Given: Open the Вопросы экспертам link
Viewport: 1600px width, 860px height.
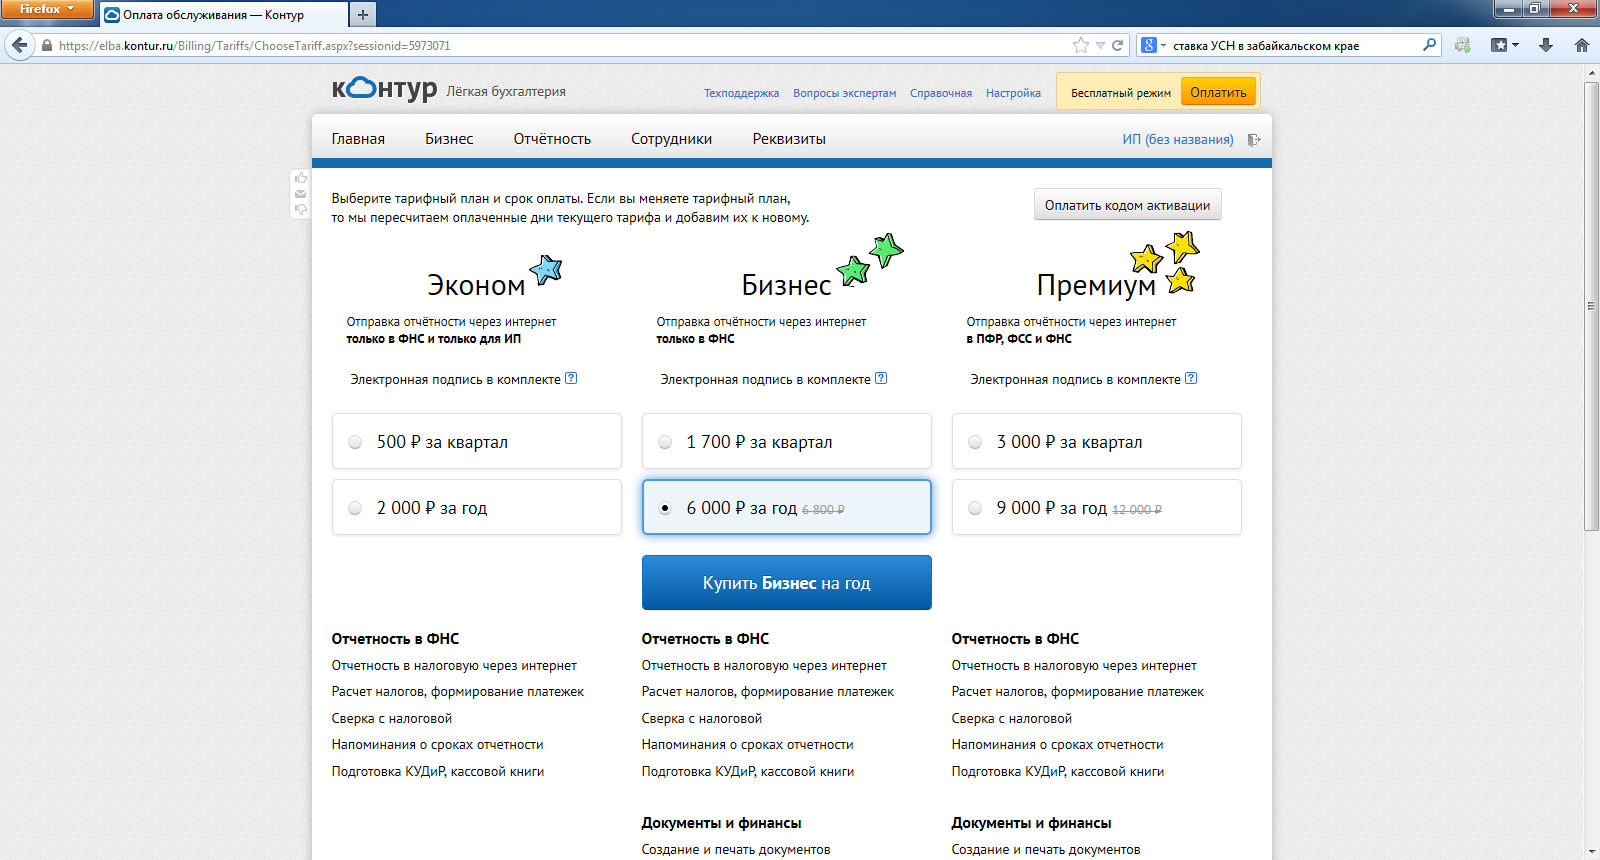Looking at the screenshot, I should pyautogui.click(x=845, y=93).
